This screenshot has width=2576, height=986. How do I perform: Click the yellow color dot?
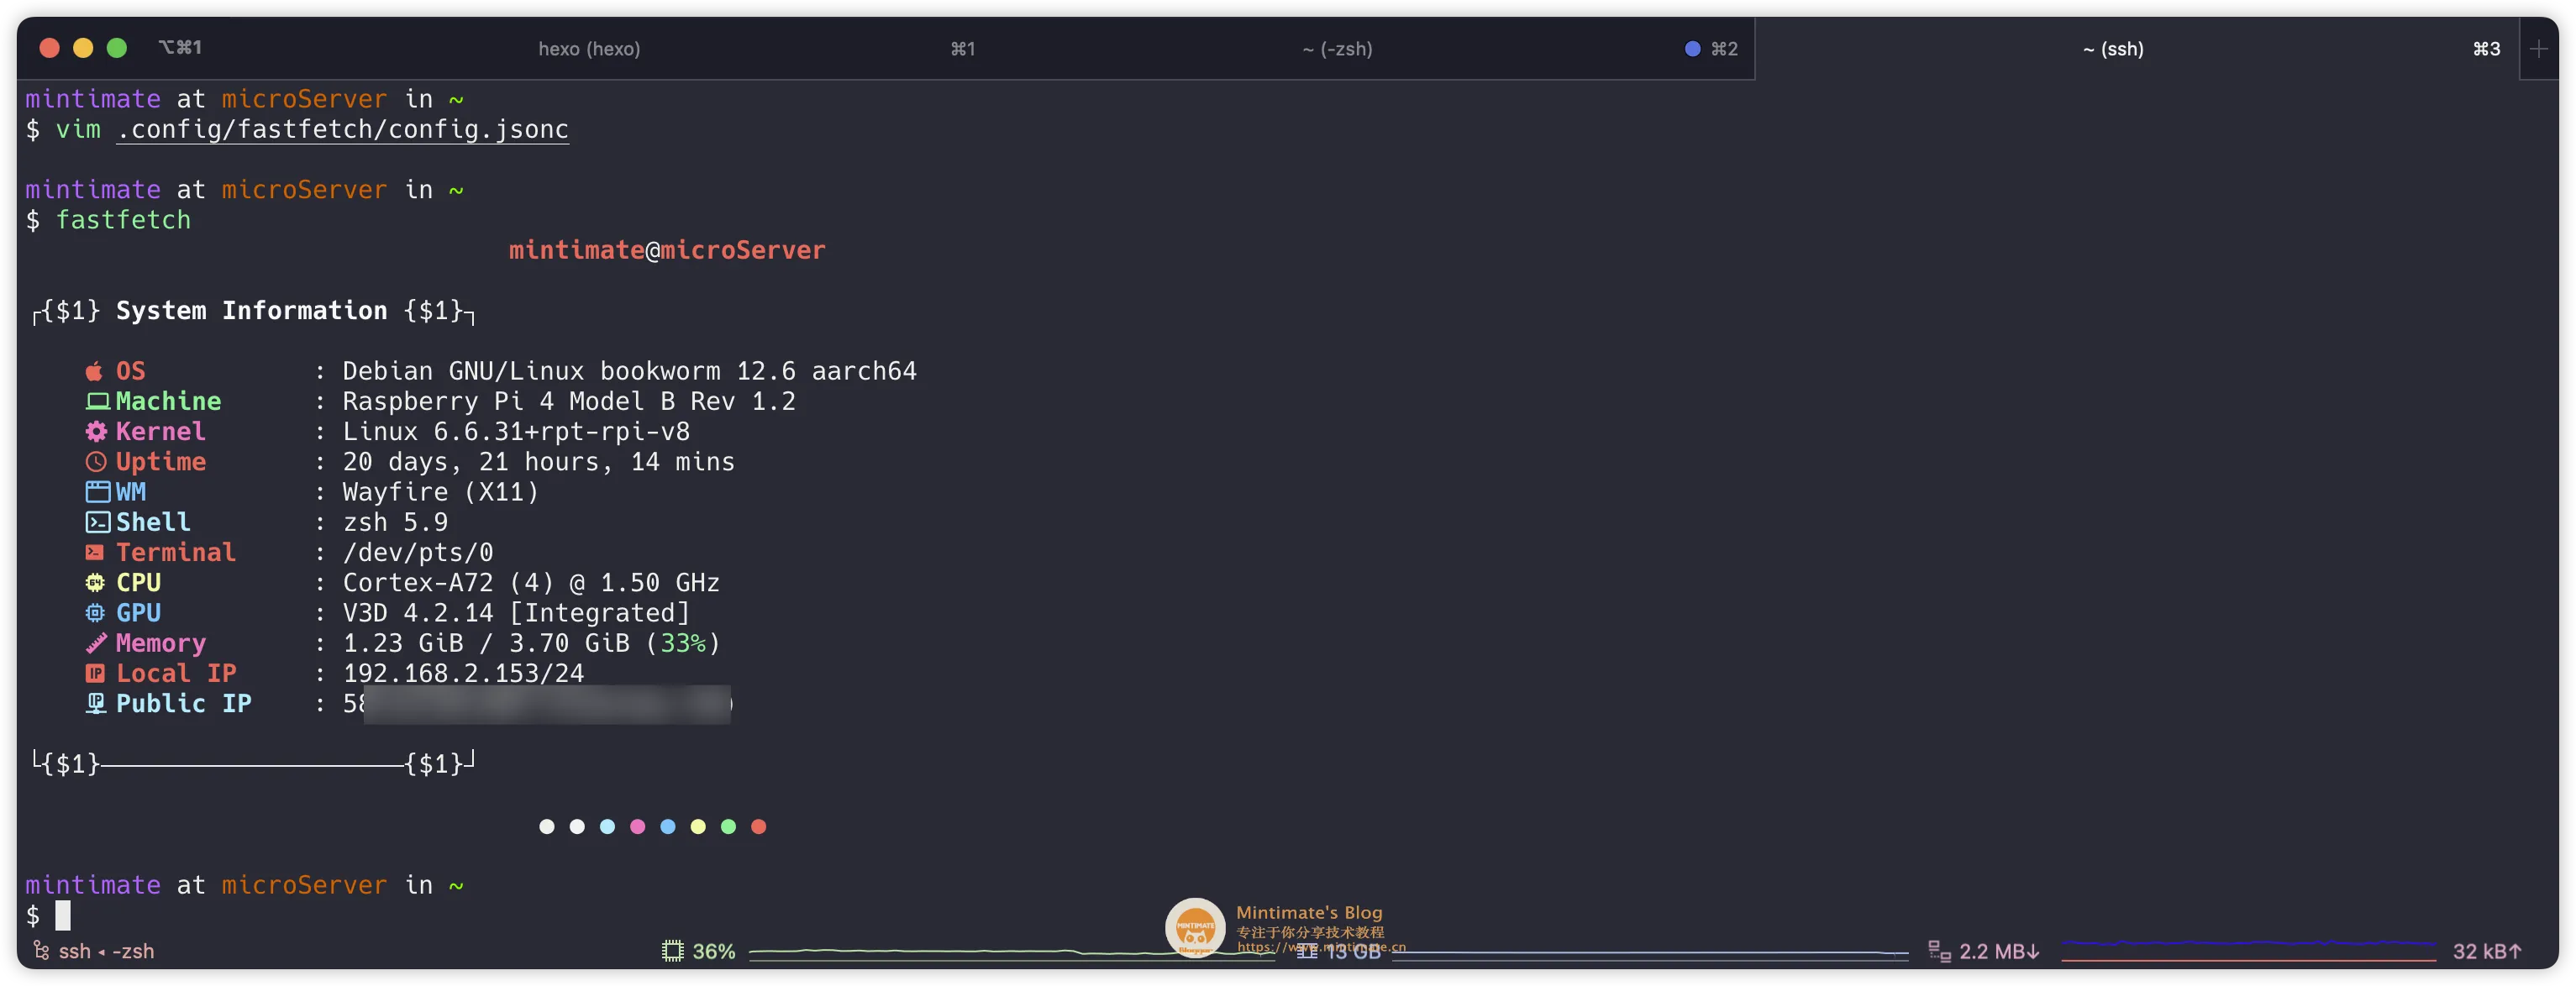click(x=698, y=826)
